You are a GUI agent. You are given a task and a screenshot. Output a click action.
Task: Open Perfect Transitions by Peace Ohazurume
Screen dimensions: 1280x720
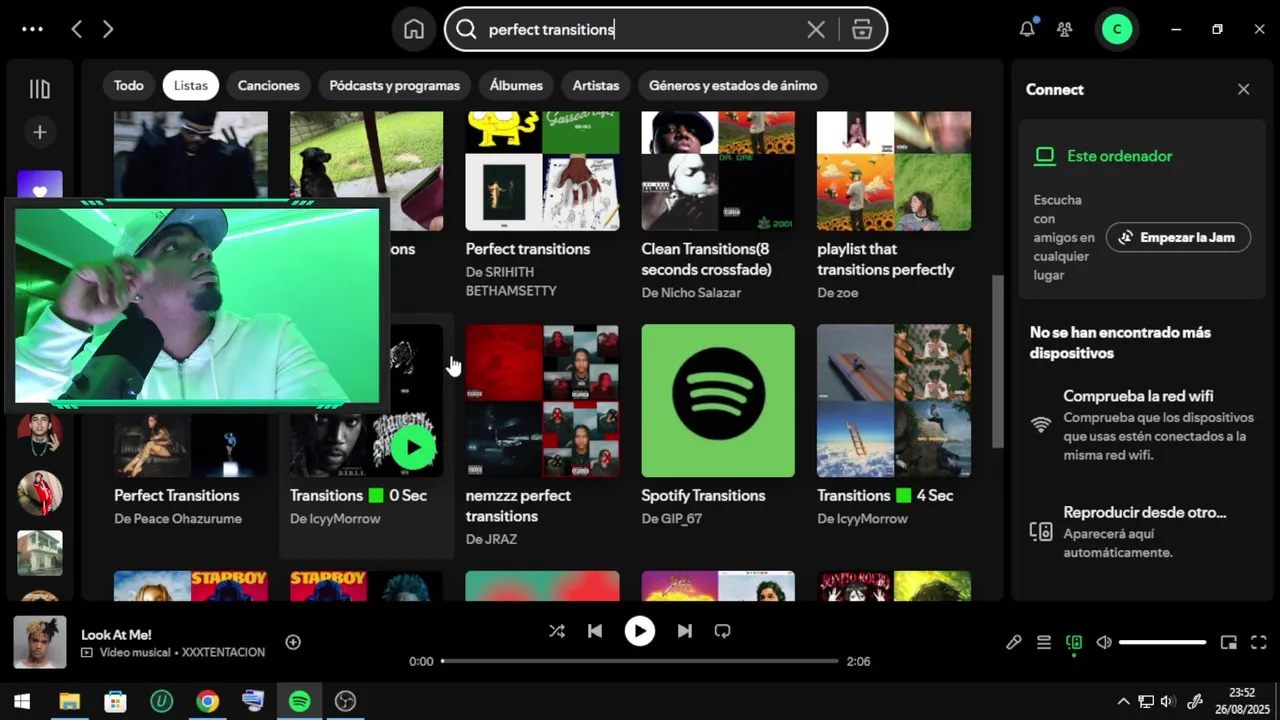176,495
